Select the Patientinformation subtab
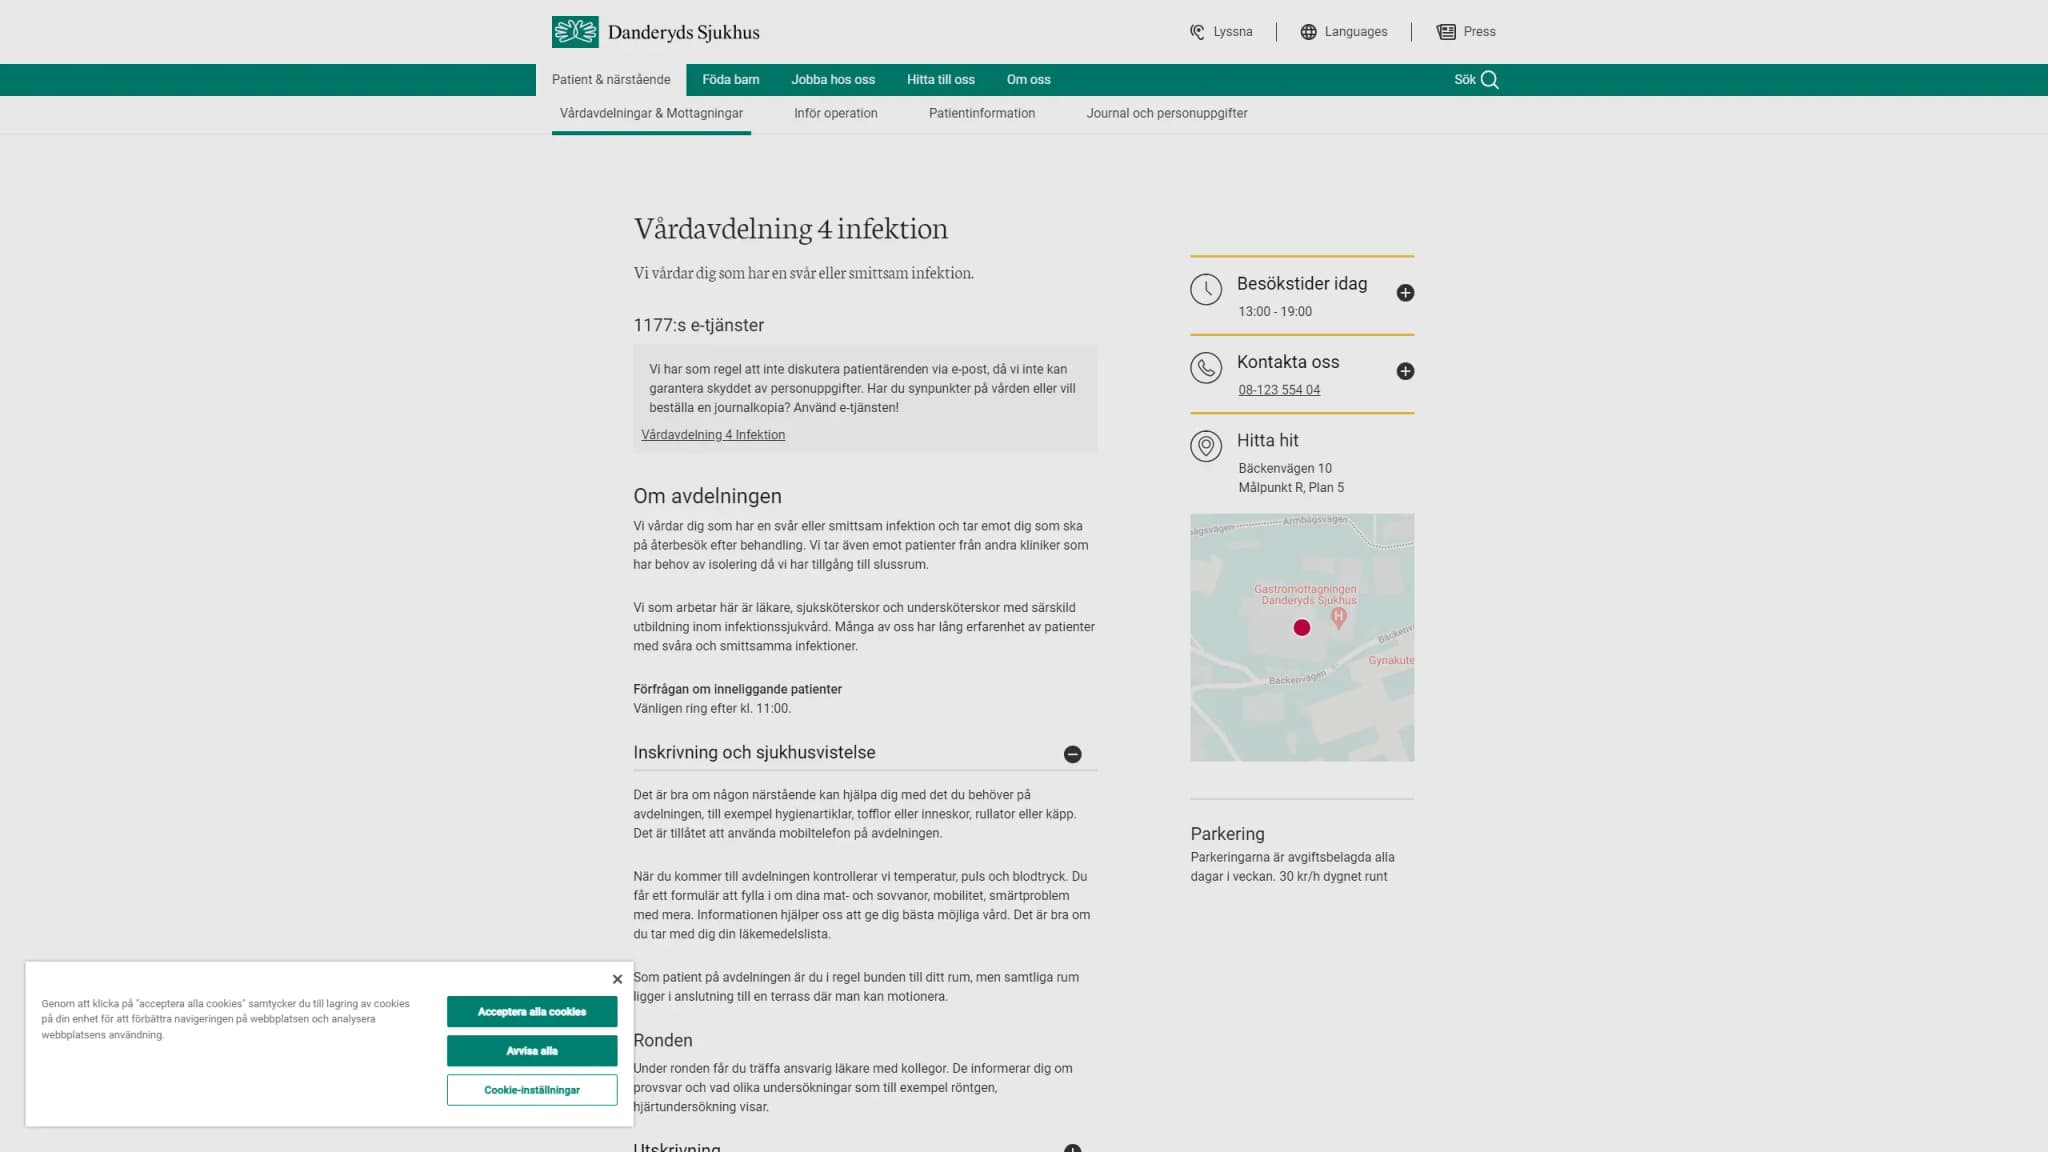Viewport: 2048px width, 1152px height. click(x=982, y=114)
